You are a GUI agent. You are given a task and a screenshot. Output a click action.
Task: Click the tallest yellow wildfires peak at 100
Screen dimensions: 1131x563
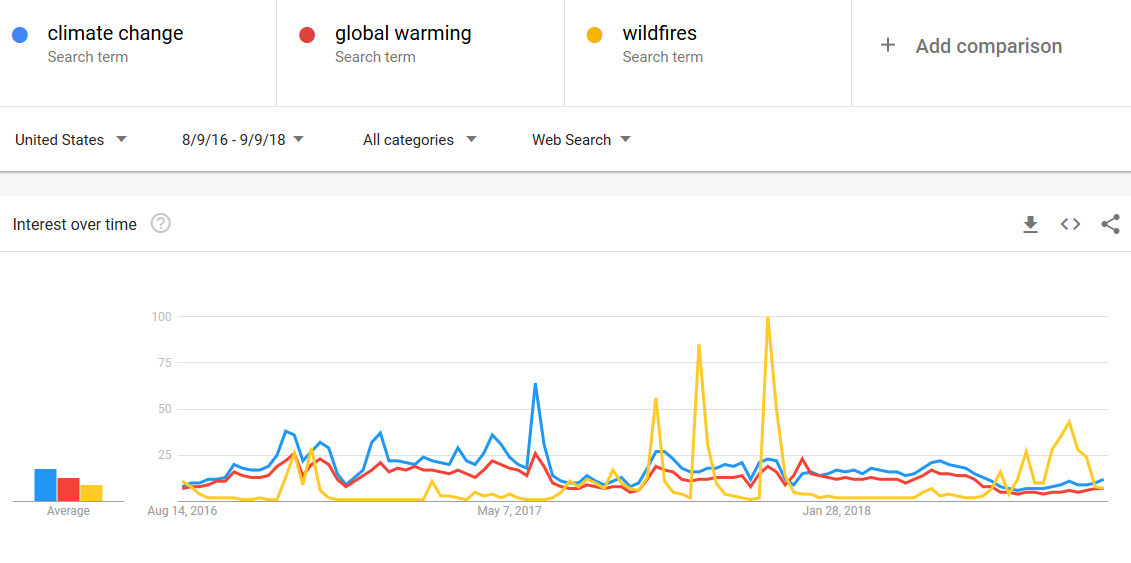point(767,318)
